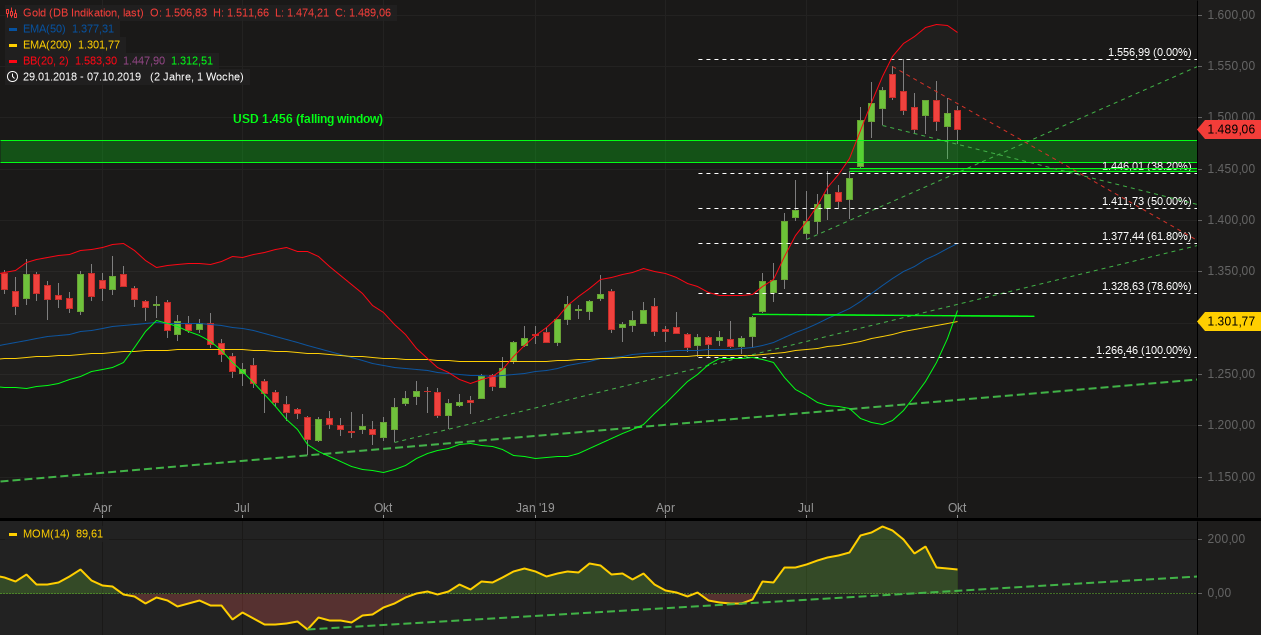Click the 1.377,44 (61.80%) Fibonacci label
This screenshot has width=1261, height=635.
[1146, 236]
